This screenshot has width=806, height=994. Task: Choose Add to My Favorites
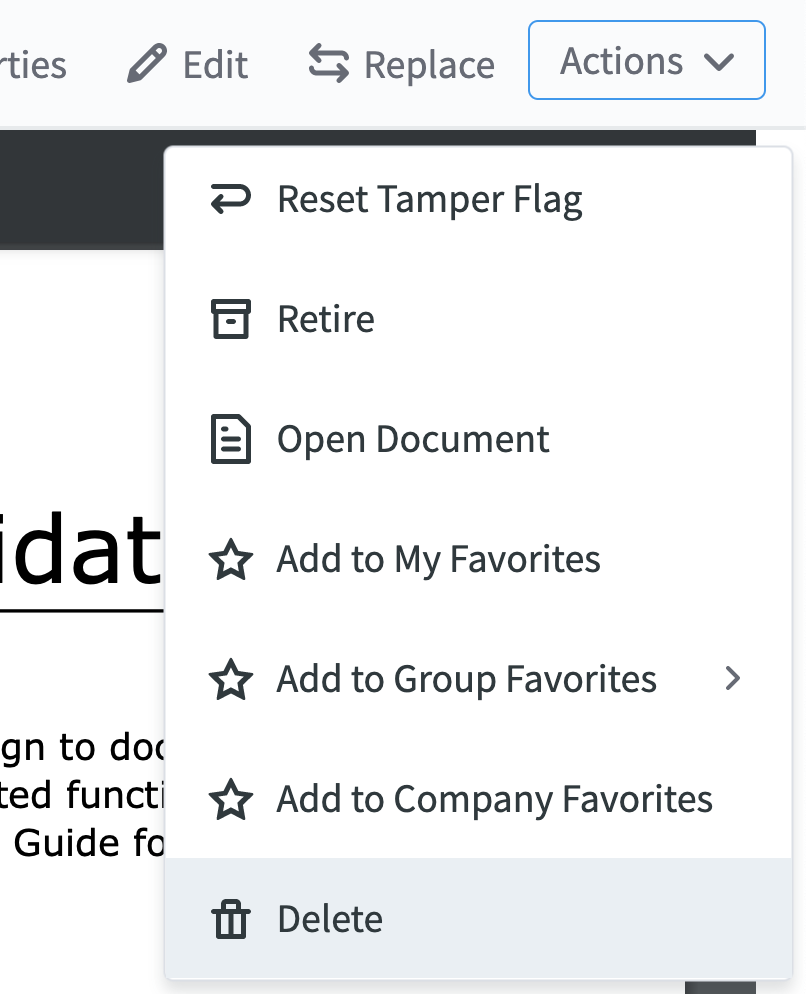coord(478,559)
